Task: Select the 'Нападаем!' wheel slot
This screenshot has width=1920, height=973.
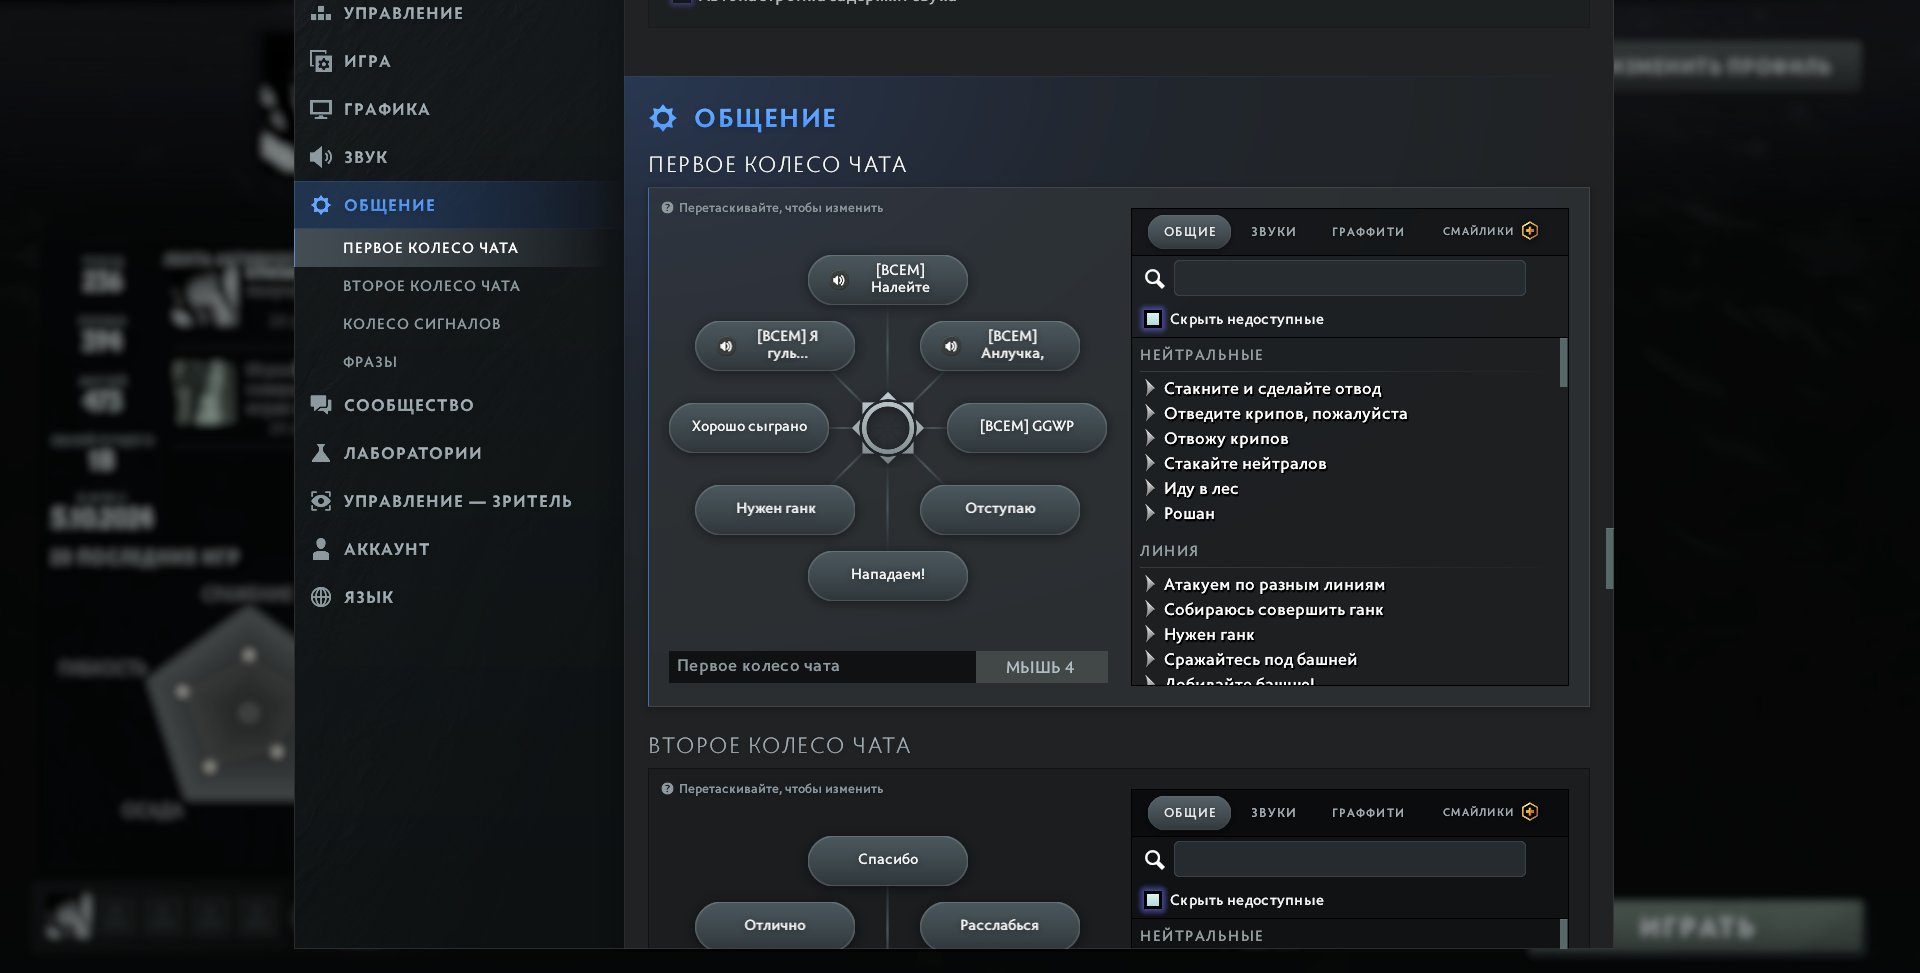Action: 887,575
